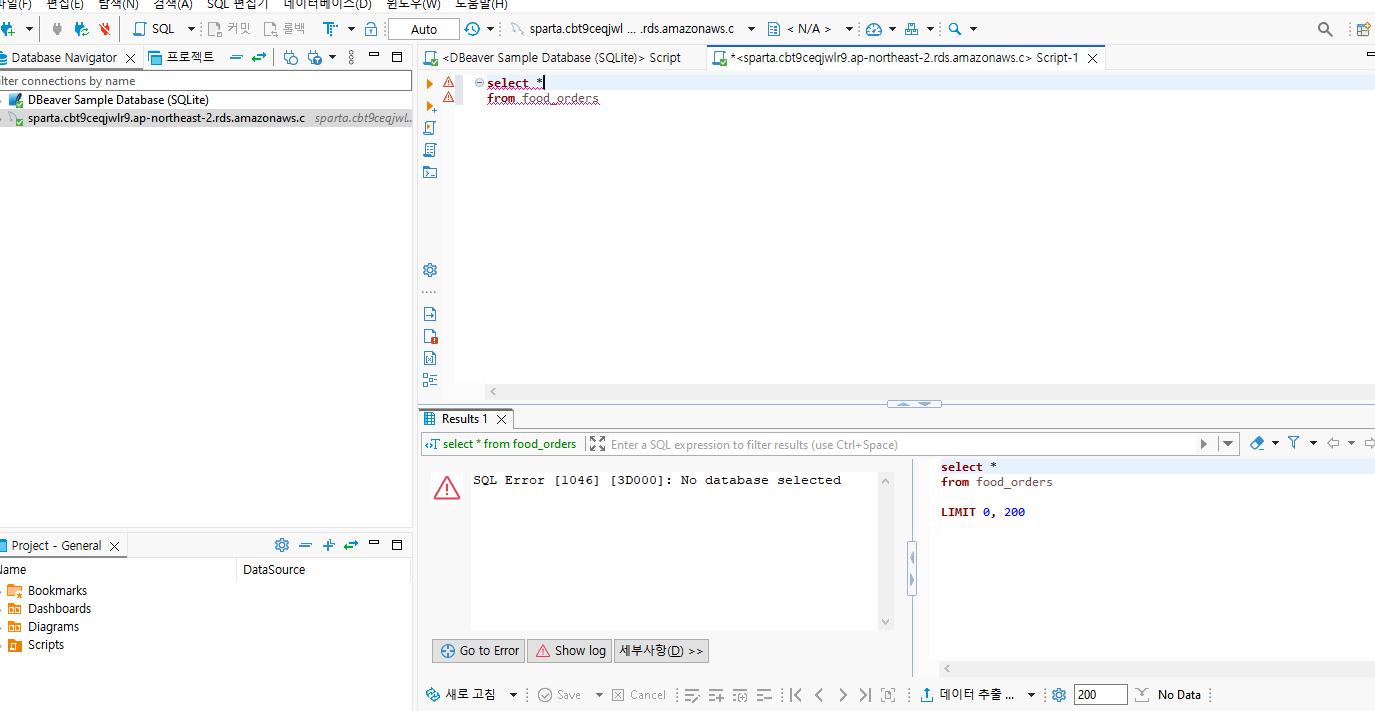Expand the Bookmarks folder in Project panel

pos(2,591)
